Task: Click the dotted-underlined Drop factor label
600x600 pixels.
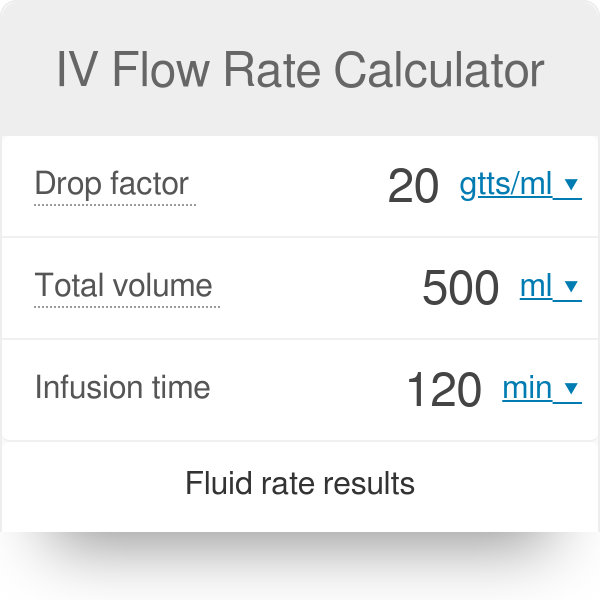Action: (x=111, y=184)
